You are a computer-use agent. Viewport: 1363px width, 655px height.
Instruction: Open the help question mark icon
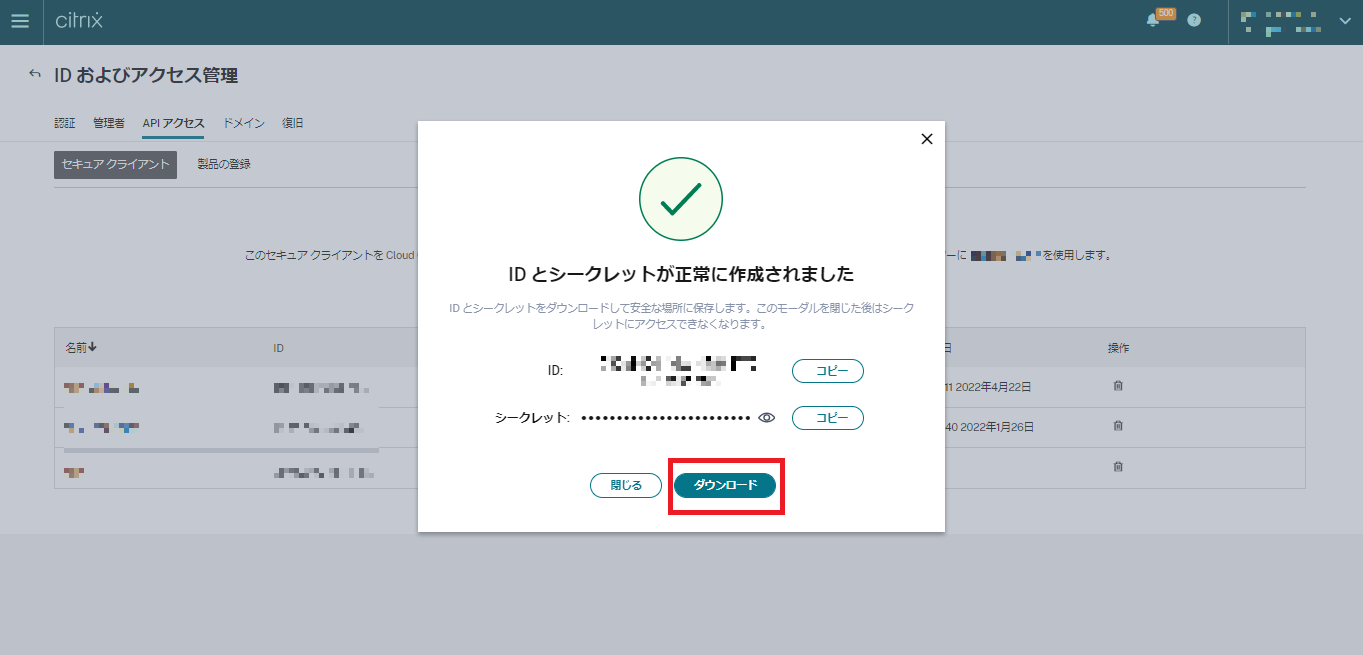coord(1192,21)
